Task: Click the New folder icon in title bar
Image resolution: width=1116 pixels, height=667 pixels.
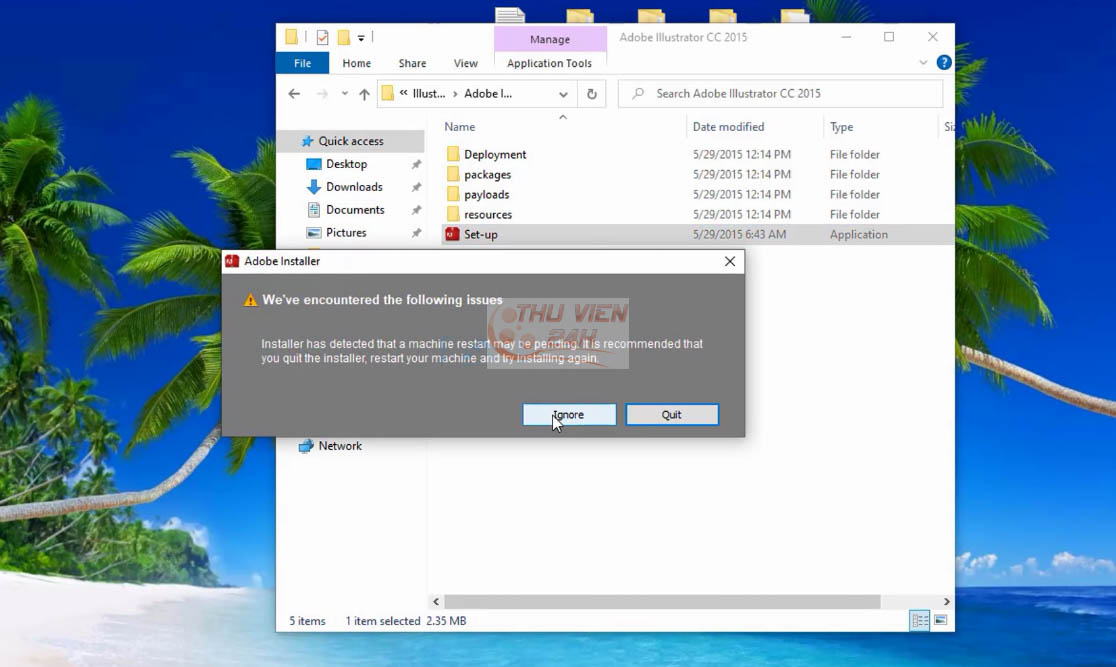Action: click(x=344, y=37)
